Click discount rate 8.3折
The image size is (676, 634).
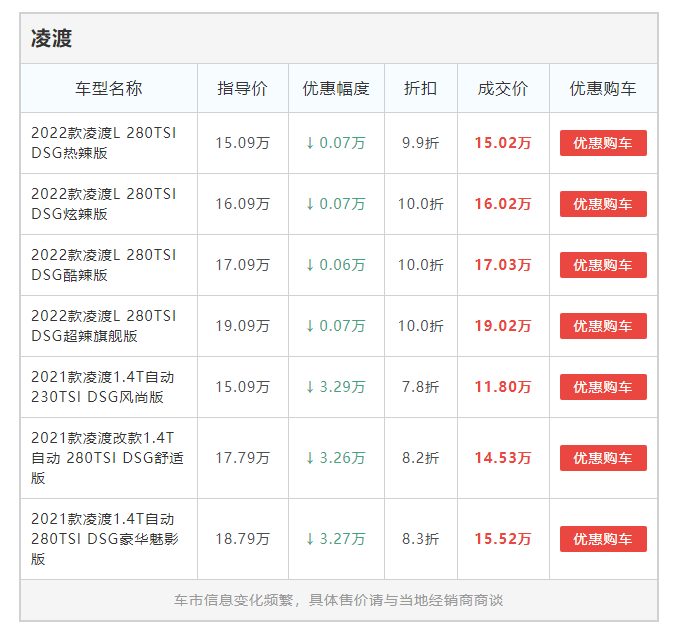click(x=420, y=539)
